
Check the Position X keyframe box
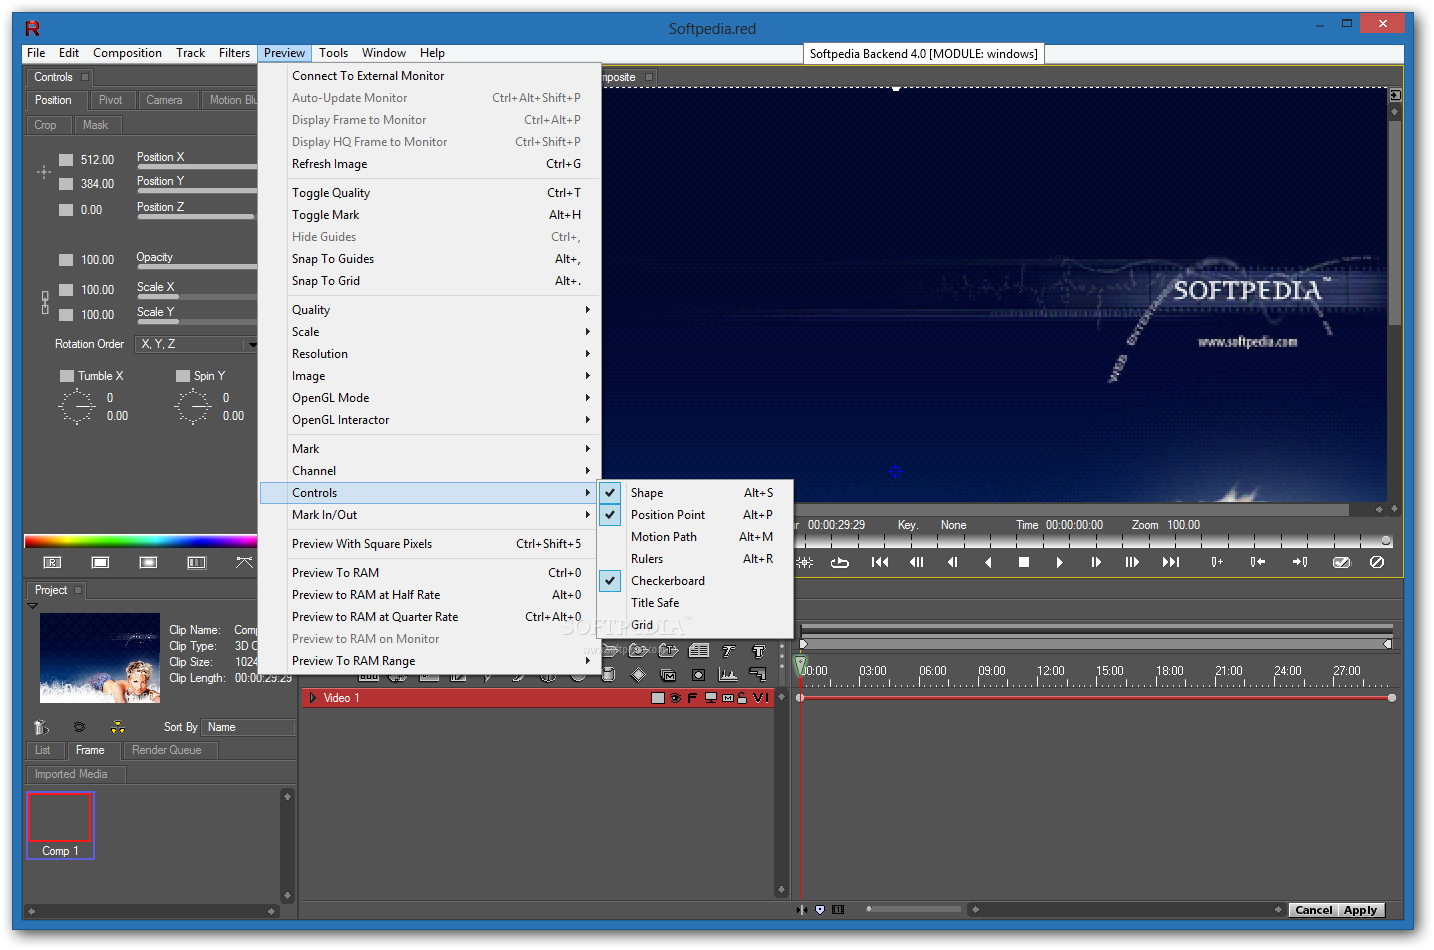[x=66, y=160]
